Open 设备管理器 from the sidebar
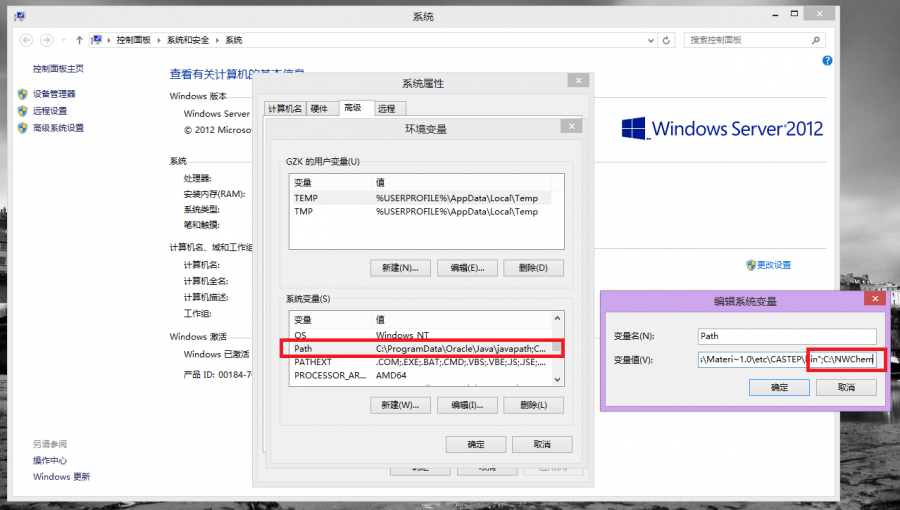This screenshot has height=510, width=900. 54,94
